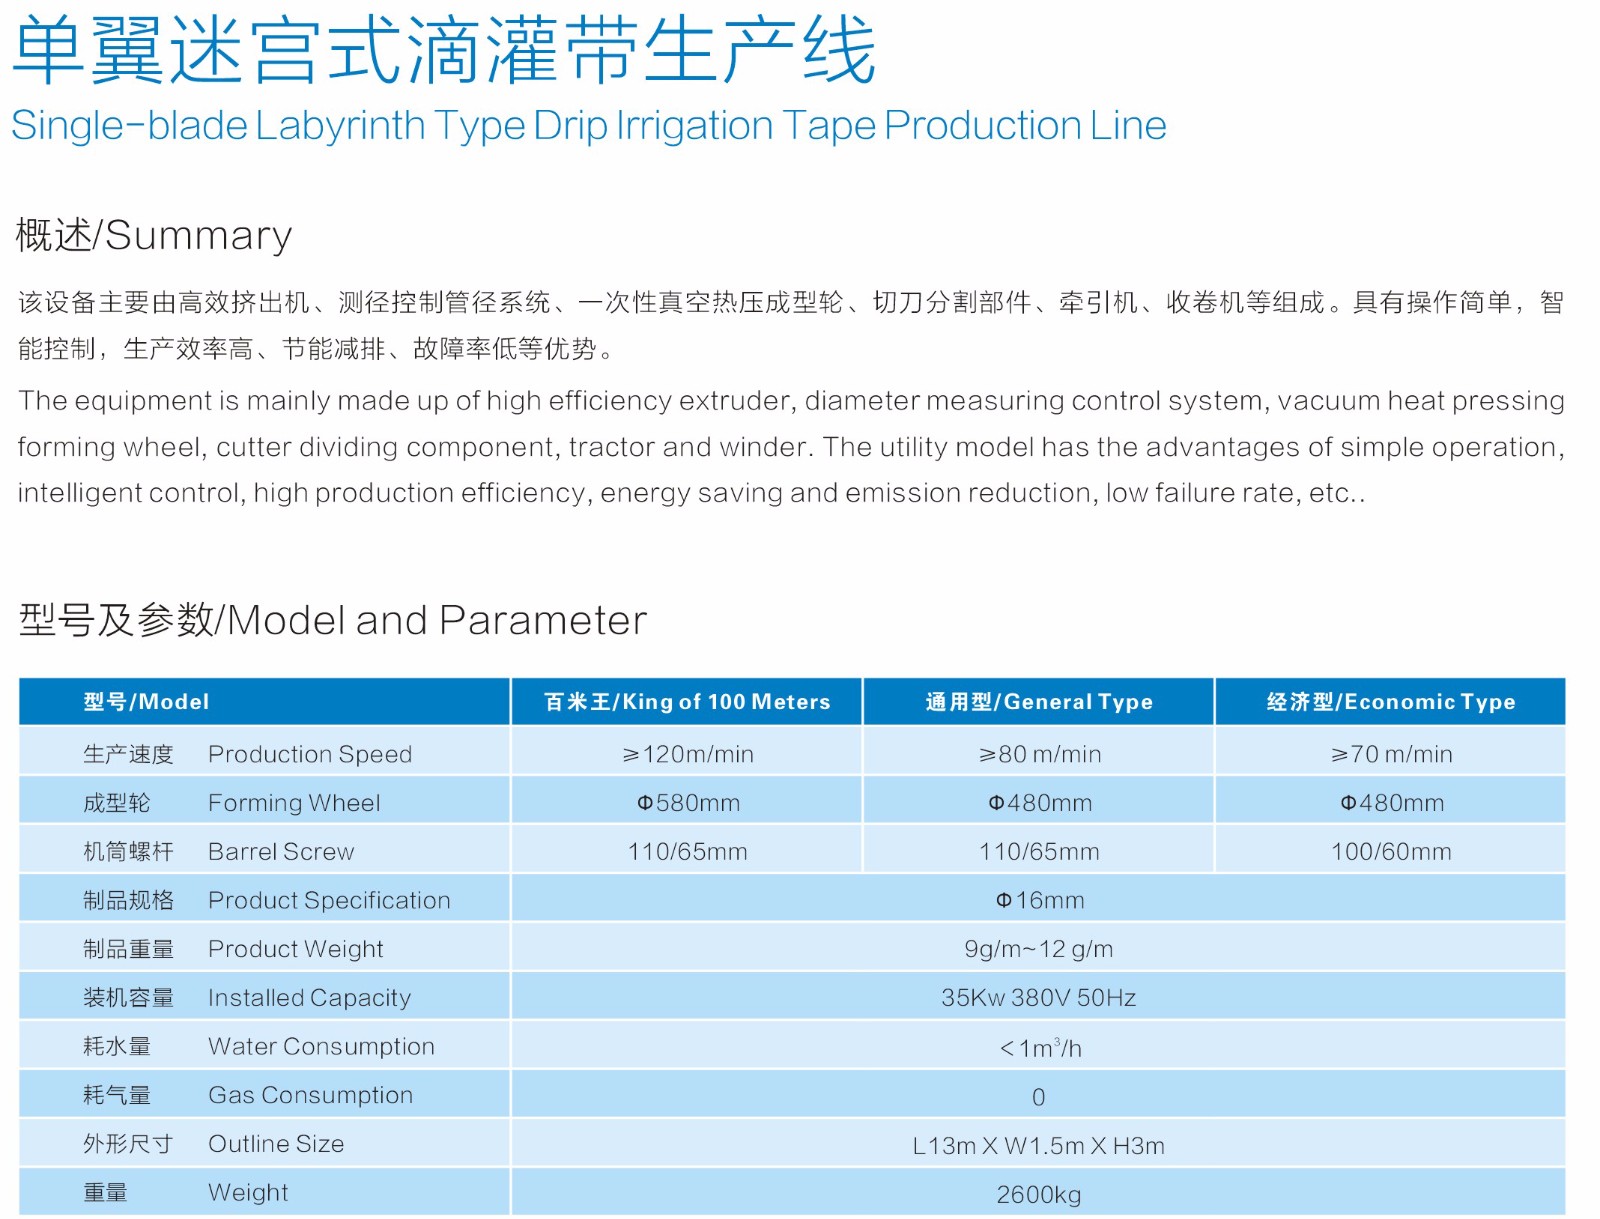Click the Gas Consumption value 0

[x=1039, y=1097]
